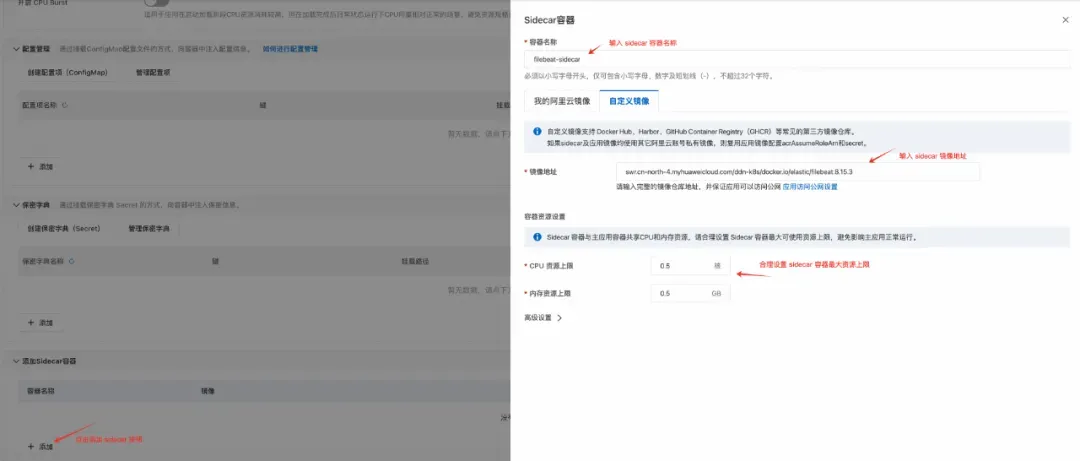Click the CPU 资源上限 input box
The height and width of the screenshot is (461, 1080).
(690, 265)
